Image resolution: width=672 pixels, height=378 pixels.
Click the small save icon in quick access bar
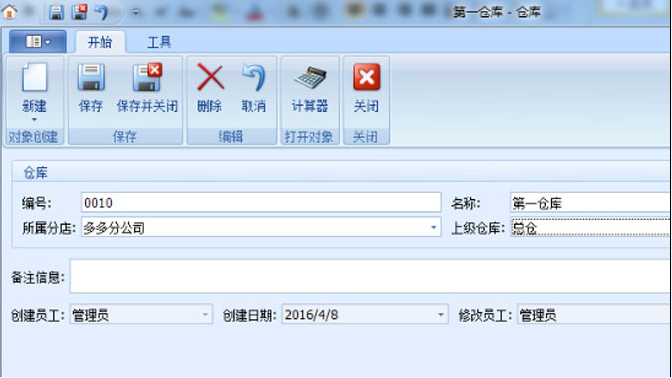coord(56,12)
